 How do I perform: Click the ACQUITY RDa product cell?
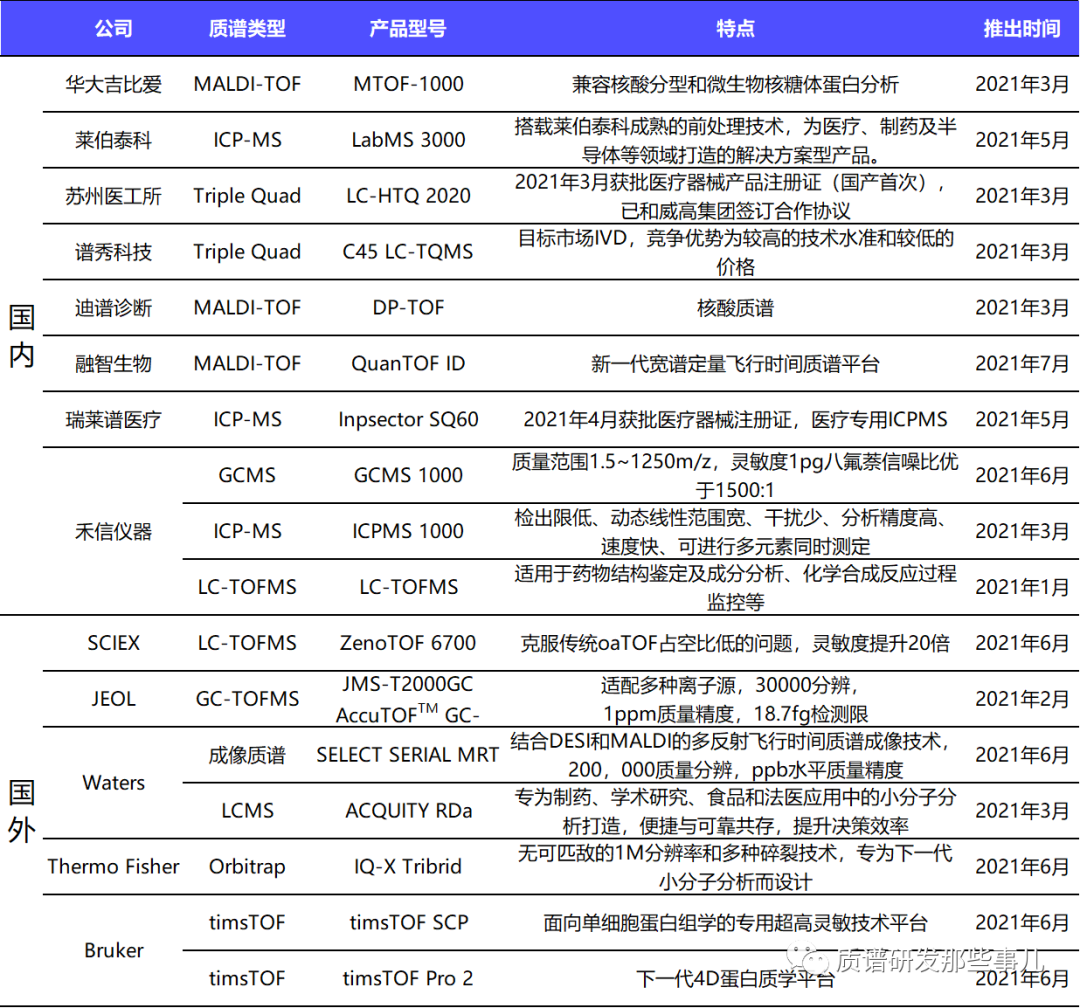coord(408,810)
